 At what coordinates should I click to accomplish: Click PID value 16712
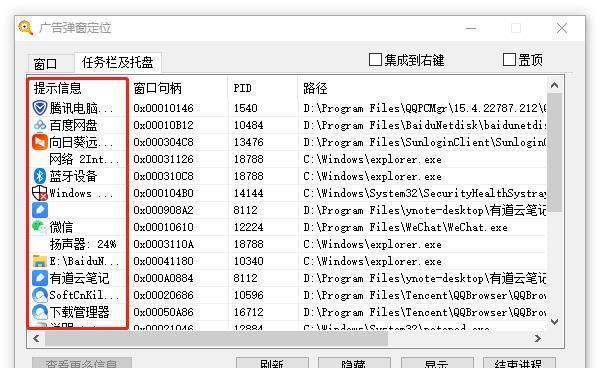pos(248,312)
